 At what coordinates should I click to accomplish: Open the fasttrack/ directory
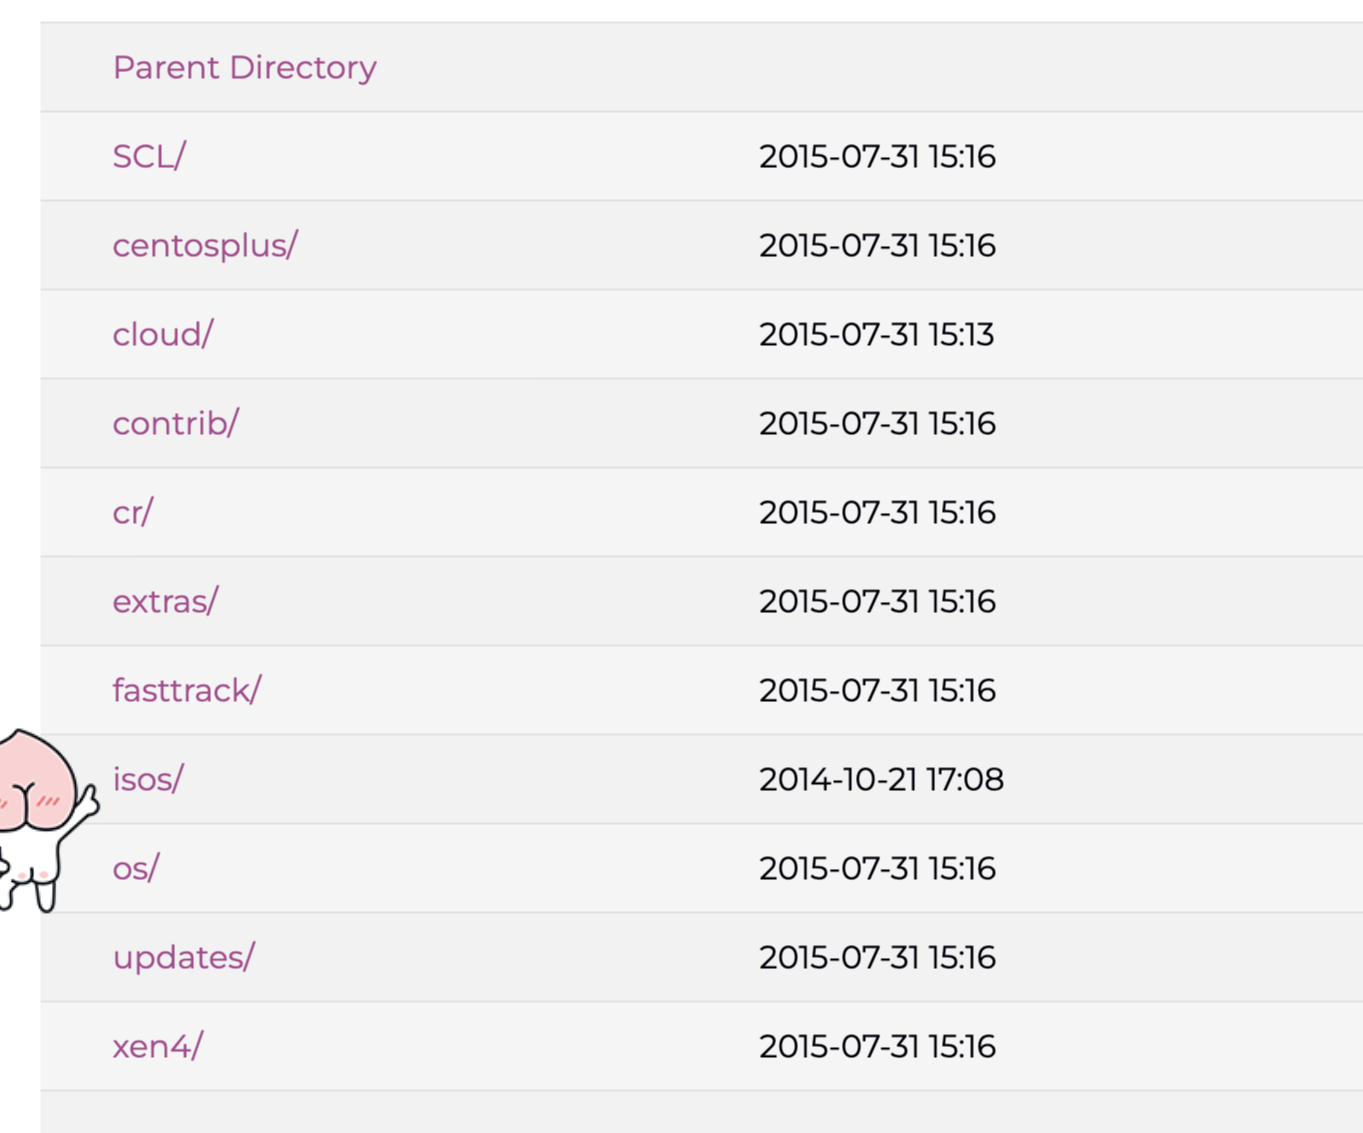(187, 690)
